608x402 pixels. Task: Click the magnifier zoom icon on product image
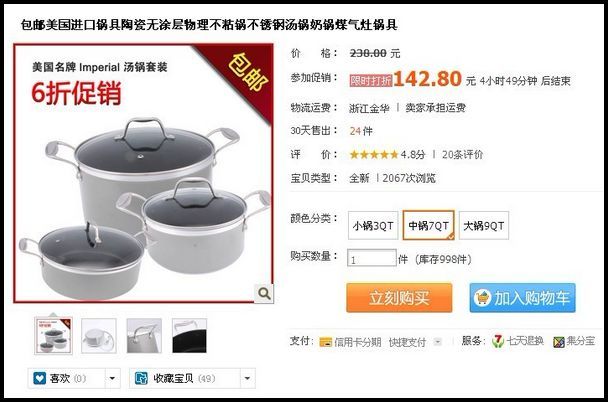tap(264, 293)
